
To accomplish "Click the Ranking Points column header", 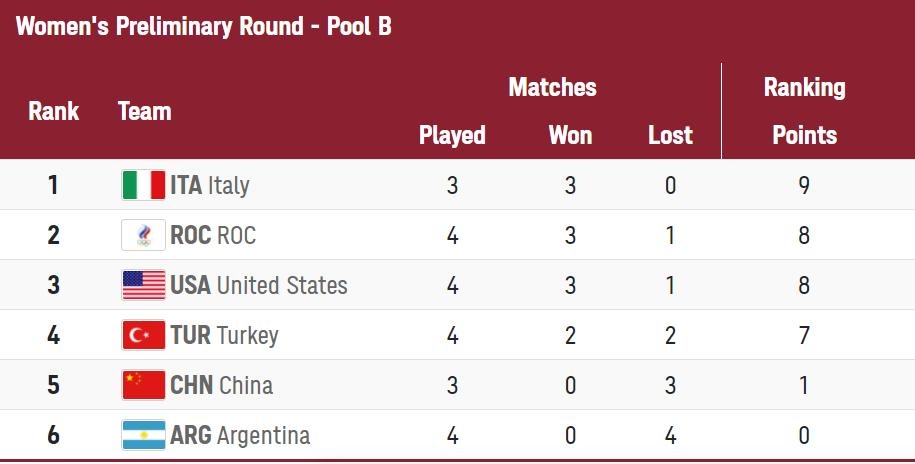I will pos(804,111).
